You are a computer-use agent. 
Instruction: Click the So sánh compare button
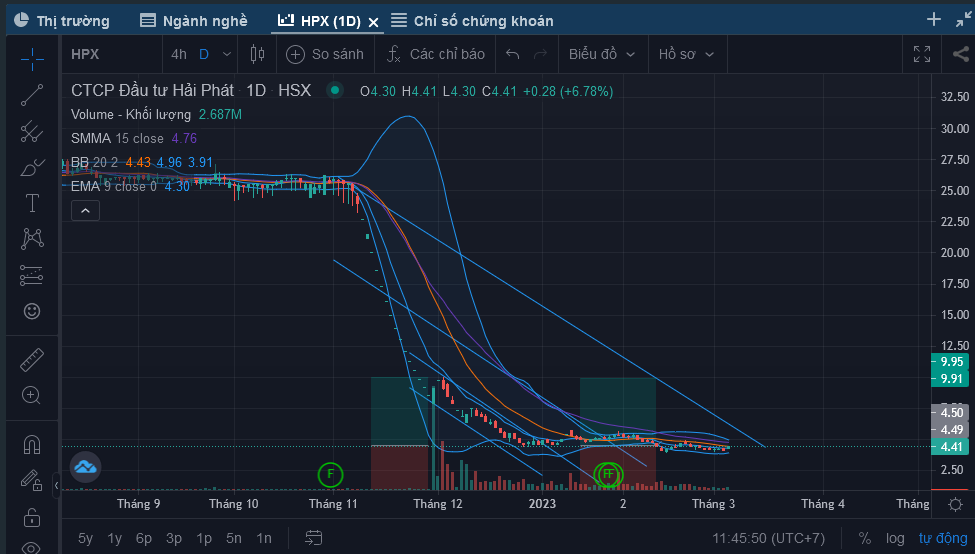[x=325, y=54]
